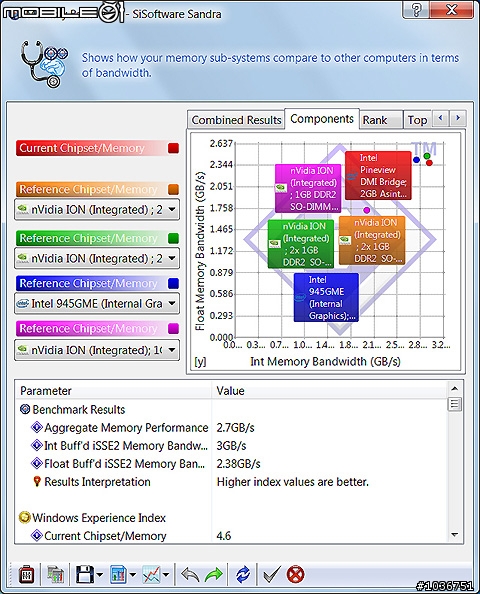480x594 pixels.
Task: Click the magenta nVidia ION 1GB chart label
Action: click(x=308, y=188)
